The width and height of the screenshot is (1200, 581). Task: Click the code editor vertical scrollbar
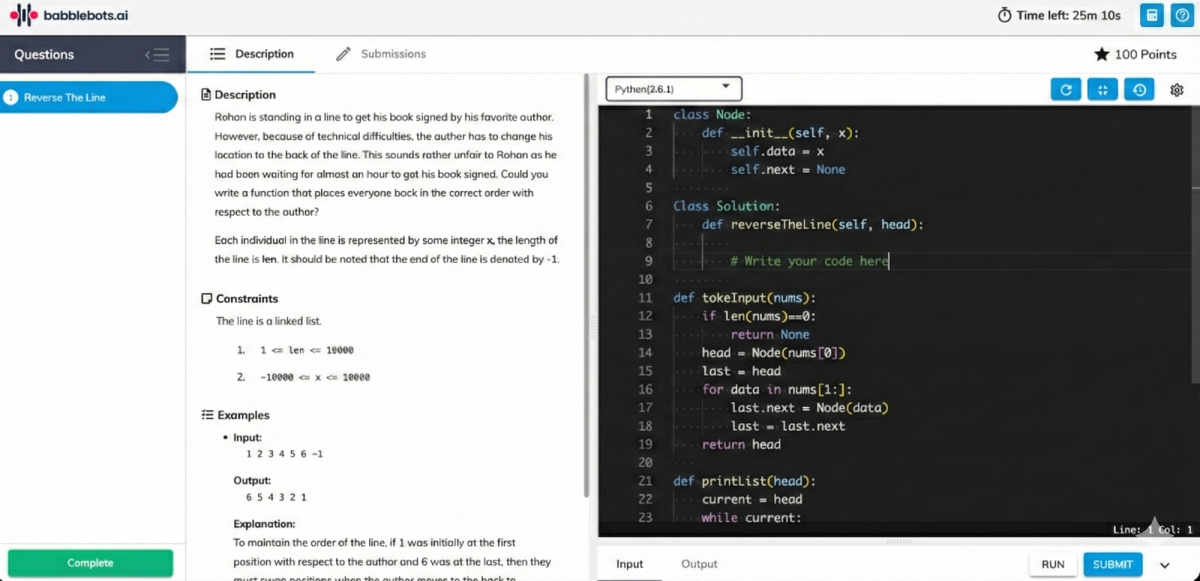pyautogui.click(x=1195, y=245)
